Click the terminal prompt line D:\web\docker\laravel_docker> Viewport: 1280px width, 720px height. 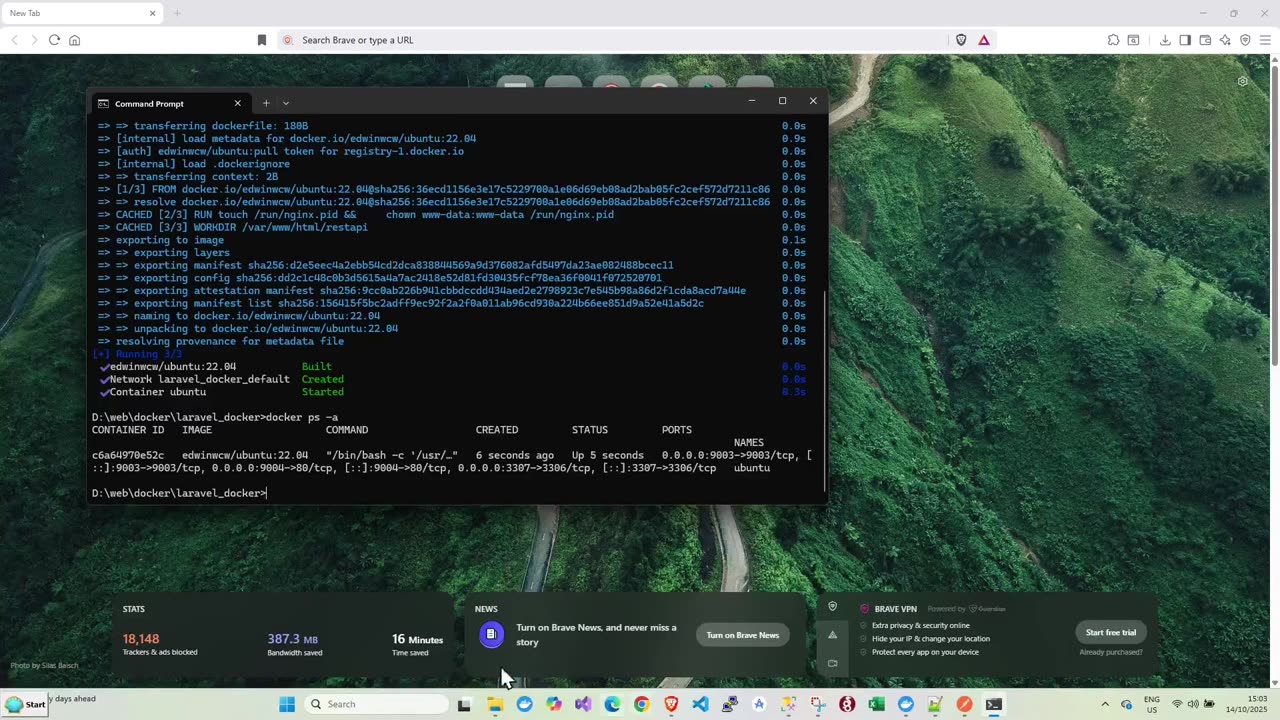click(x=179, y=493)
